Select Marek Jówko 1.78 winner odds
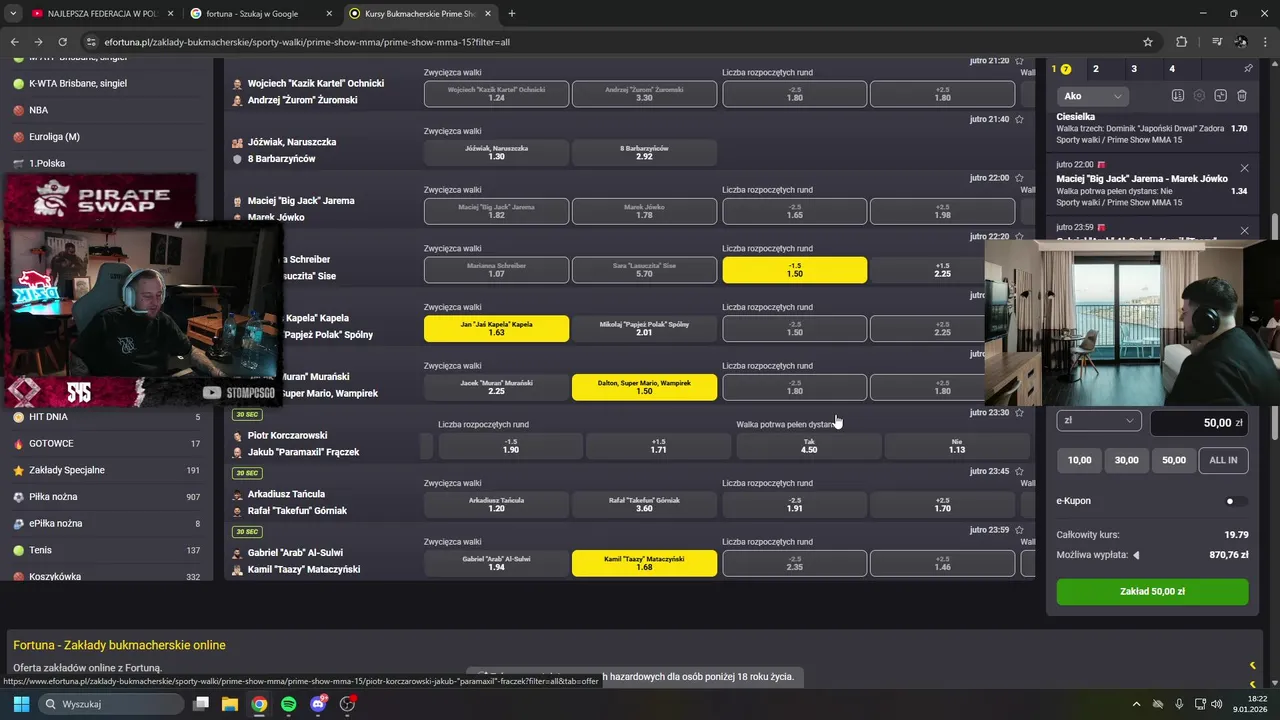This screenshot has width=1280, height=720. tap(644, 211)
